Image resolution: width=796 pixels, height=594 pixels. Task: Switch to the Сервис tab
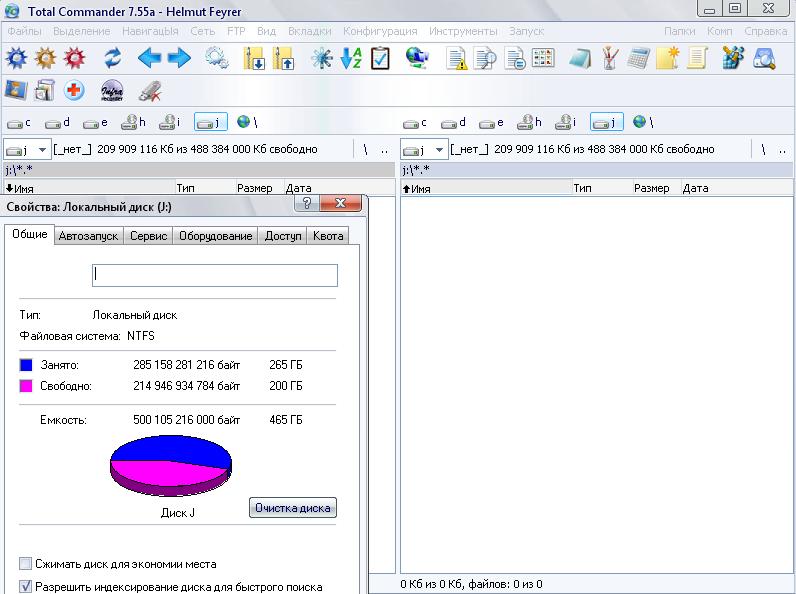pyautogui.click(x=148, y=236)
